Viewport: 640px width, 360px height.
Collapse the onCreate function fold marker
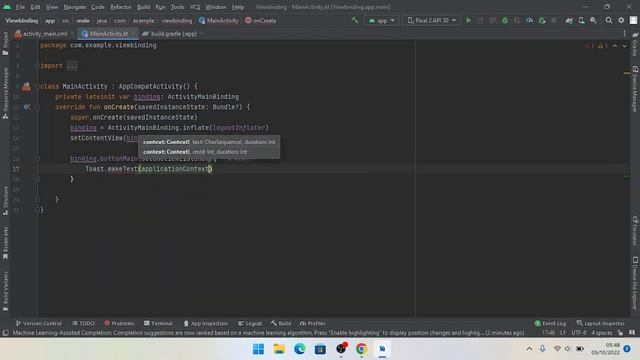pyautogui.click(x=37, y=107)
